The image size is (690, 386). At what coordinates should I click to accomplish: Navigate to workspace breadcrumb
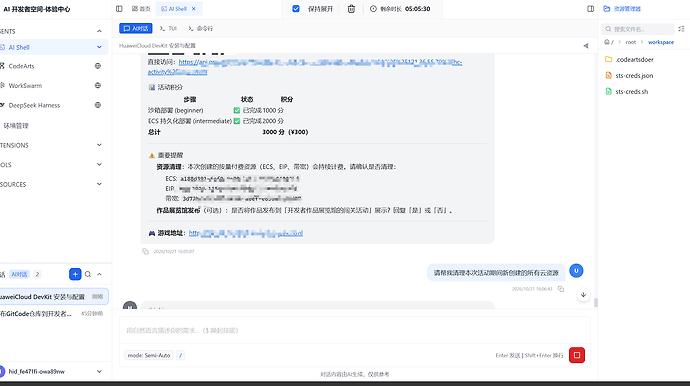[x=661, y=42]
